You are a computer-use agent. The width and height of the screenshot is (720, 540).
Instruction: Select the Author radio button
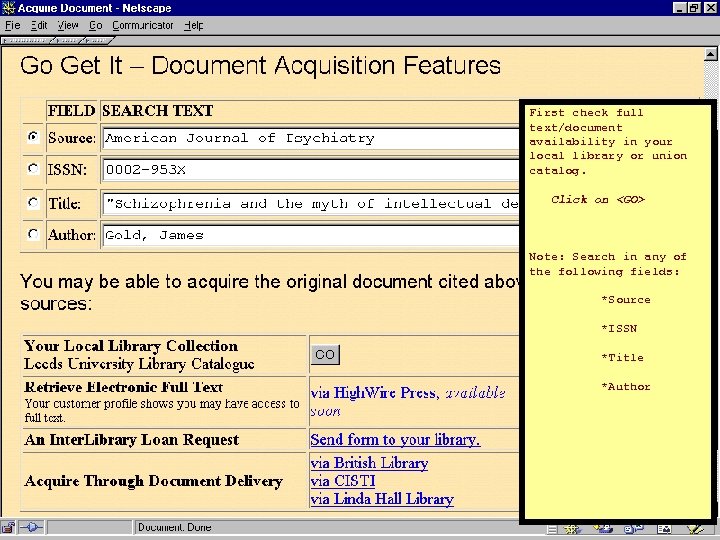[33, 234]
